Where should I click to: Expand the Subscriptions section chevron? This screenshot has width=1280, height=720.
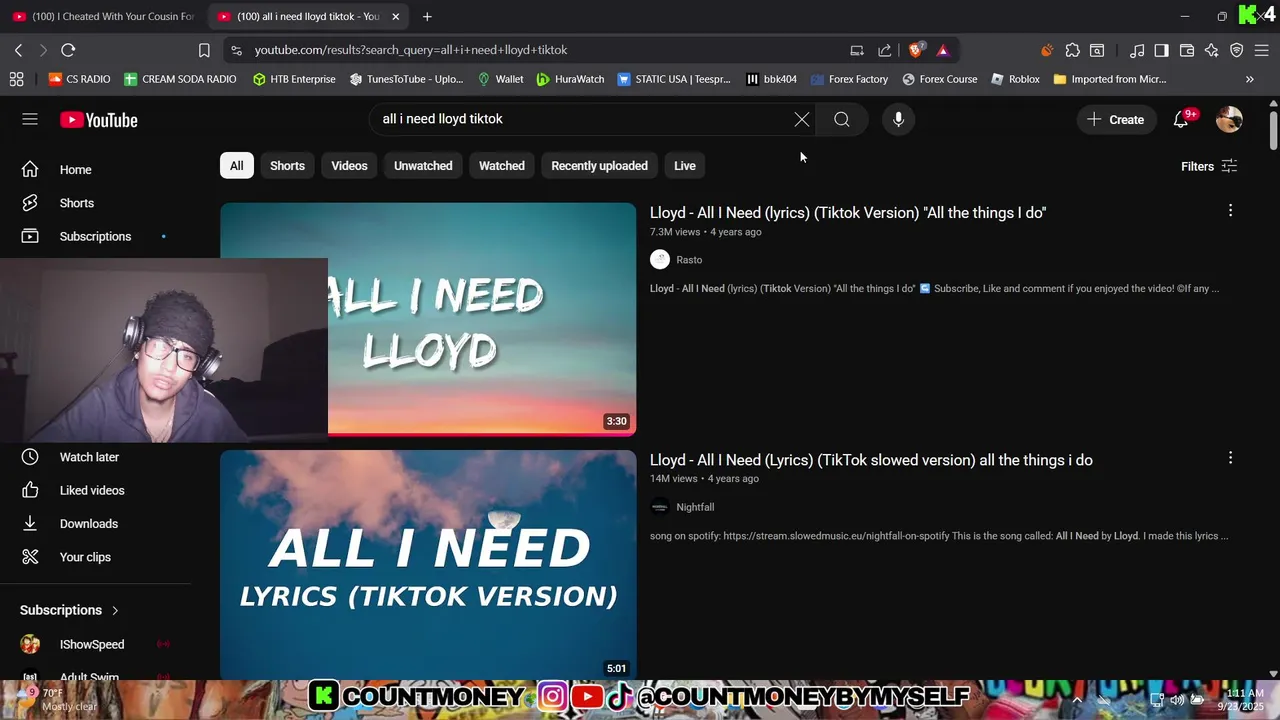(115, 610)
